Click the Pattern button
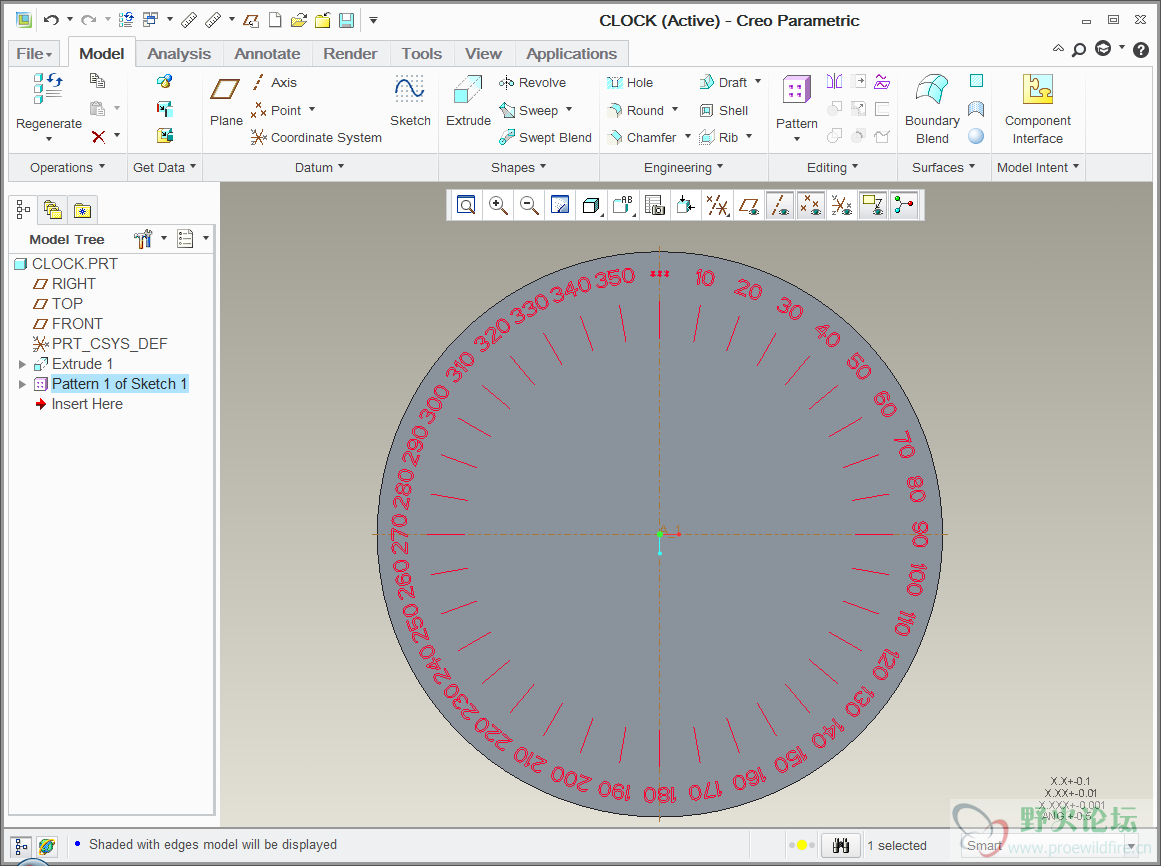Screen dimensions: 1161x866 (x=797, y=109)
